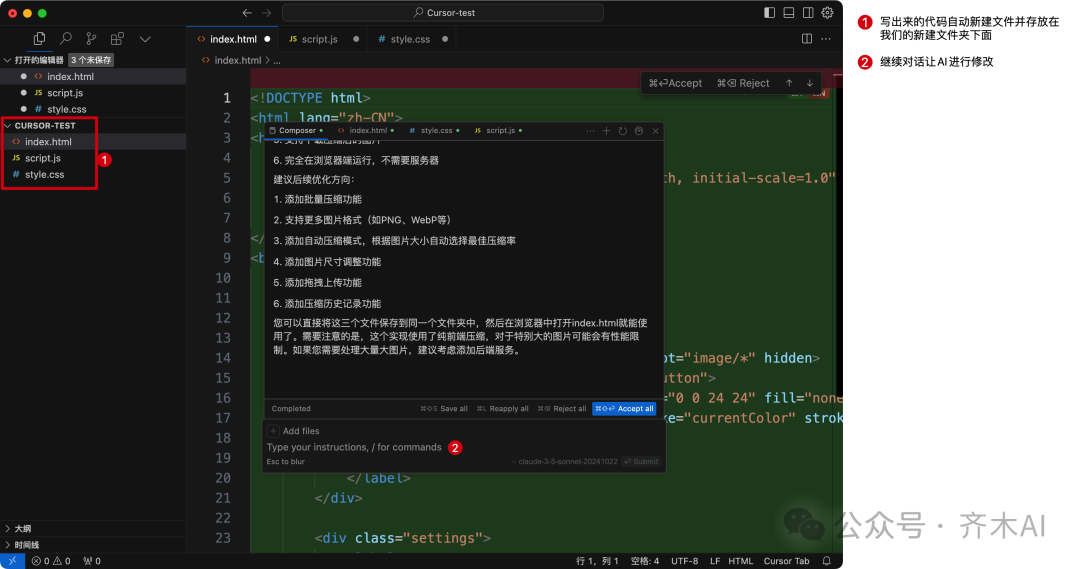Screen dimensions: 1080x569
Task: Open Composer more options ellipsis
Action: click(590, 131)
